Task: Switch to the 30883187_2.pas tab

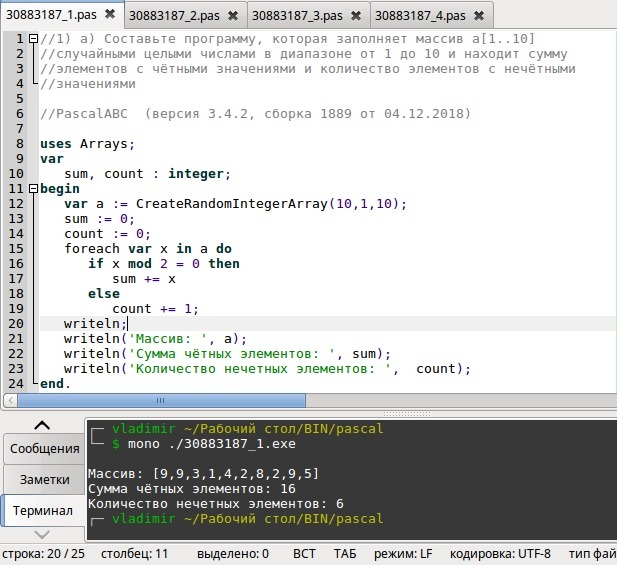Action: tap(176, 16)
